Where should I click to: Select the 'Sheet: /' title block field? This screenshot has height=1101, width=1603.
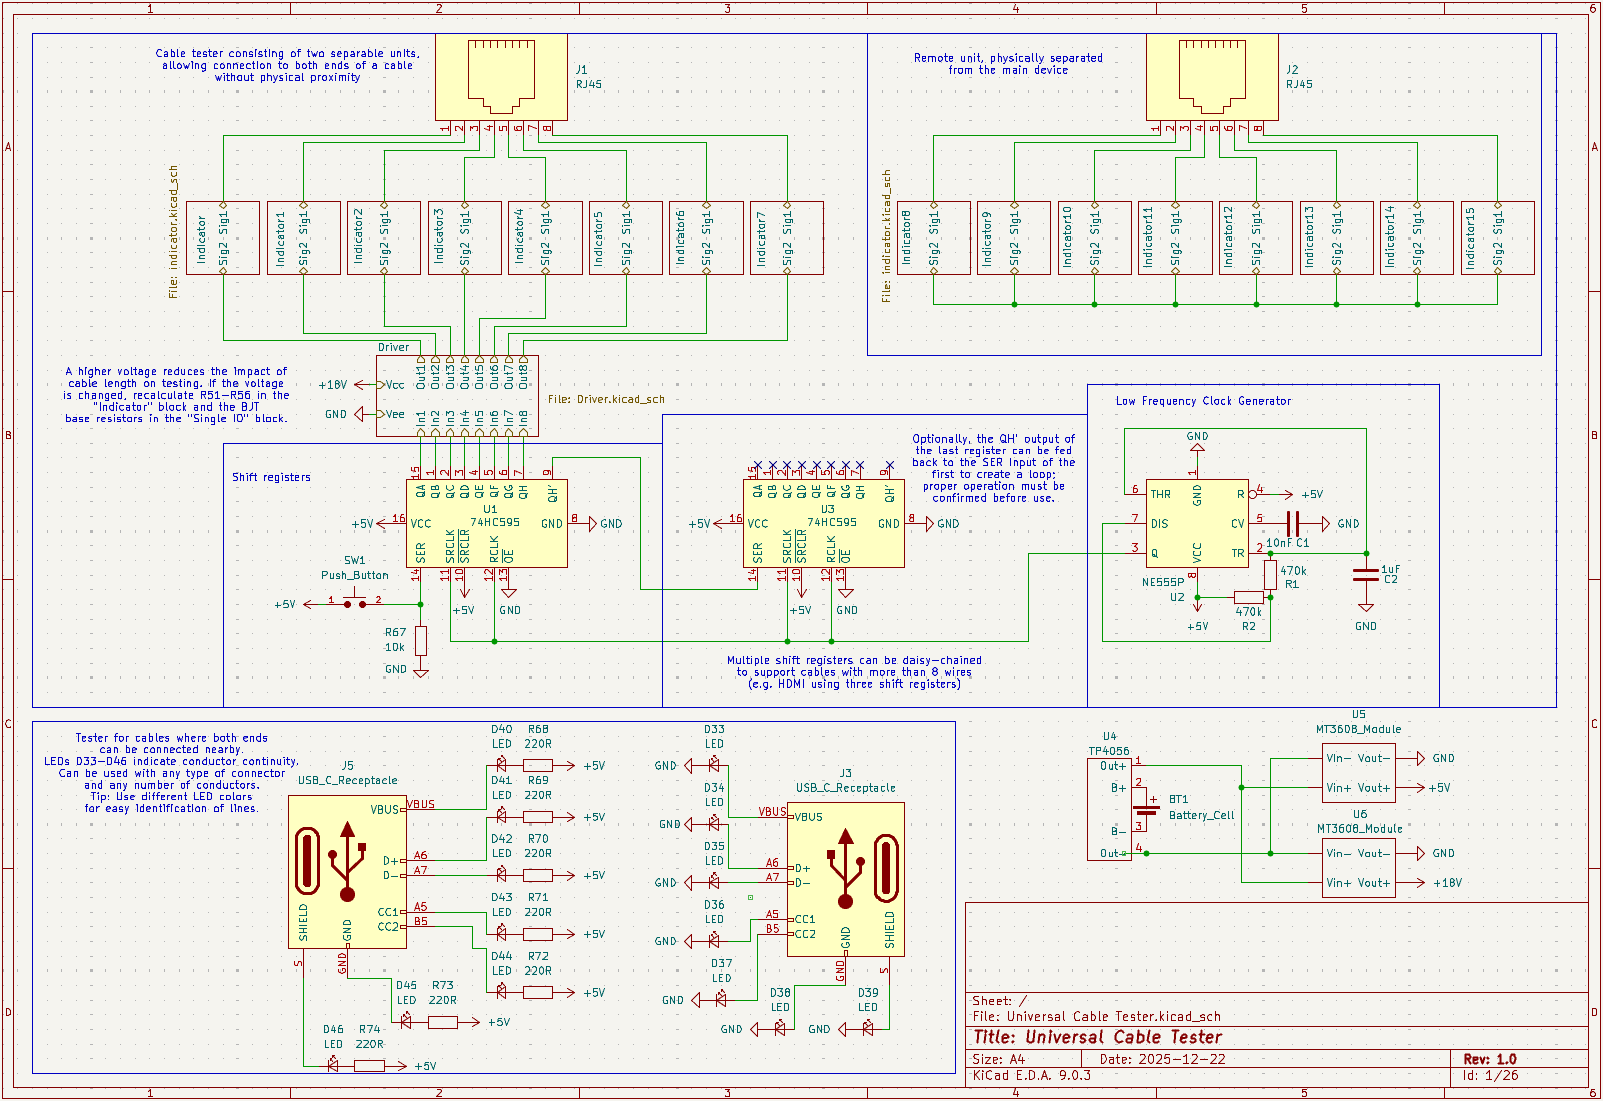click(999, 1001)
